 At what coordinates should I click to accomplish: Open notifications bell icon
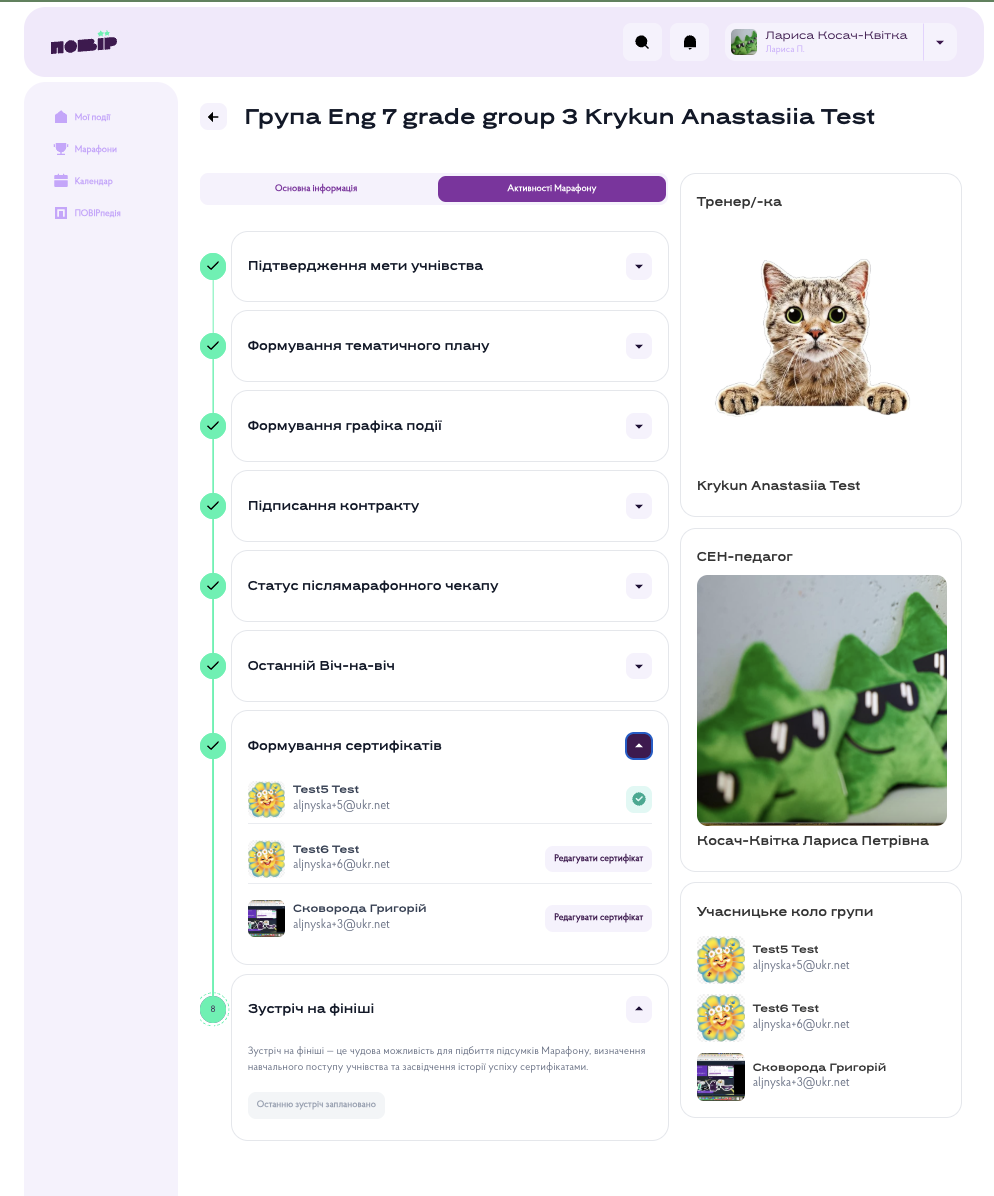tap(690, 42)
